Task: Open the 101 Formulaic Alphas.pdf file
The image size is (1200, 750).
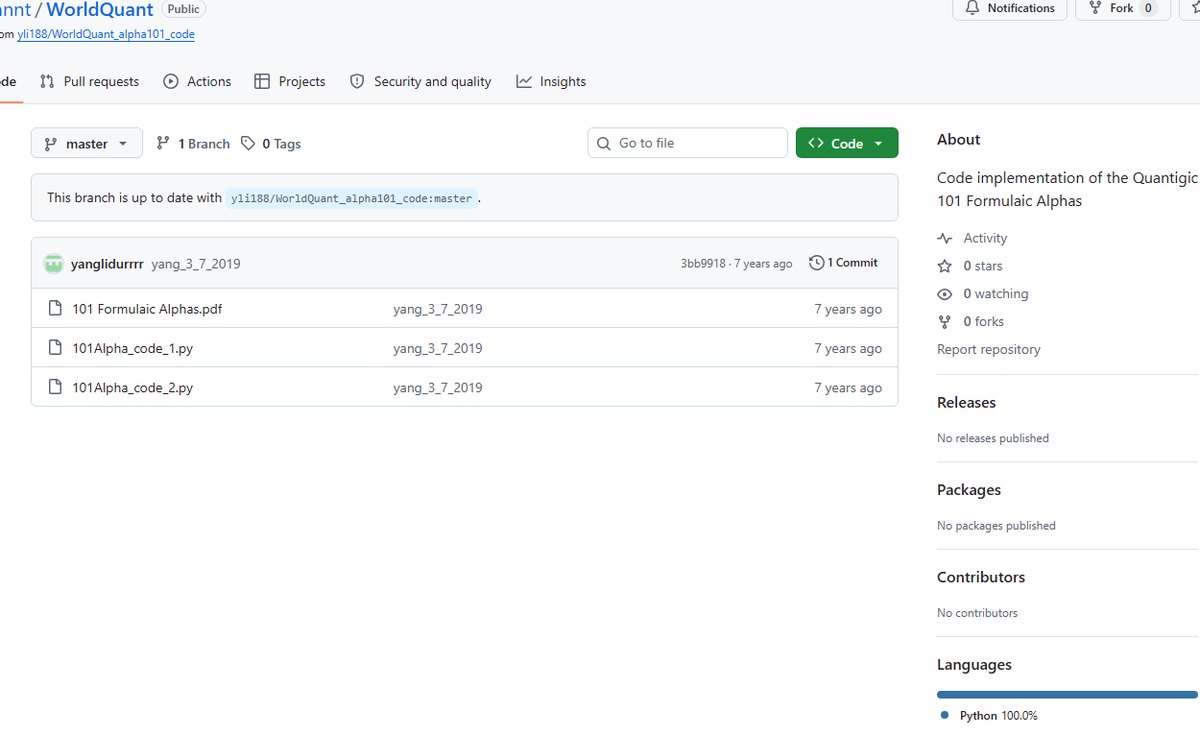Action: (147, 309)
